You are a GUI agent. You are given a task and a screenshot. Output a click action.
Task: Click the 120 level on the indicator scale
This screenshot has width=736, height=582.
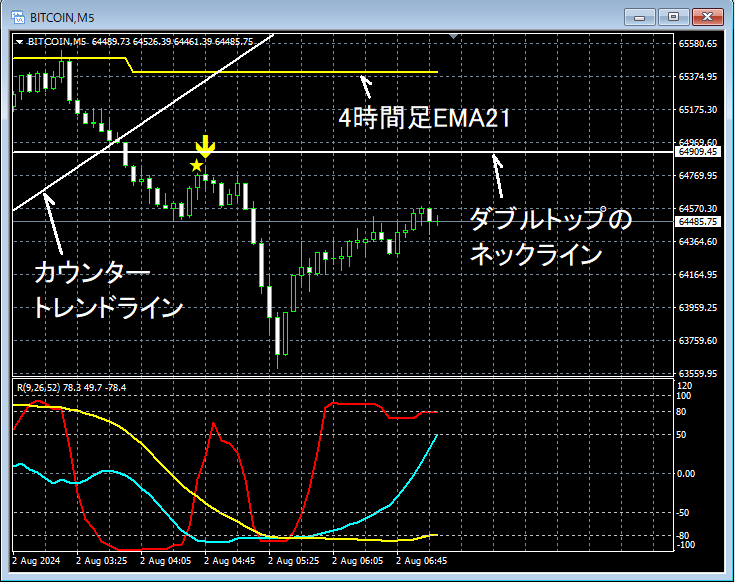click(x=684, y=386)
